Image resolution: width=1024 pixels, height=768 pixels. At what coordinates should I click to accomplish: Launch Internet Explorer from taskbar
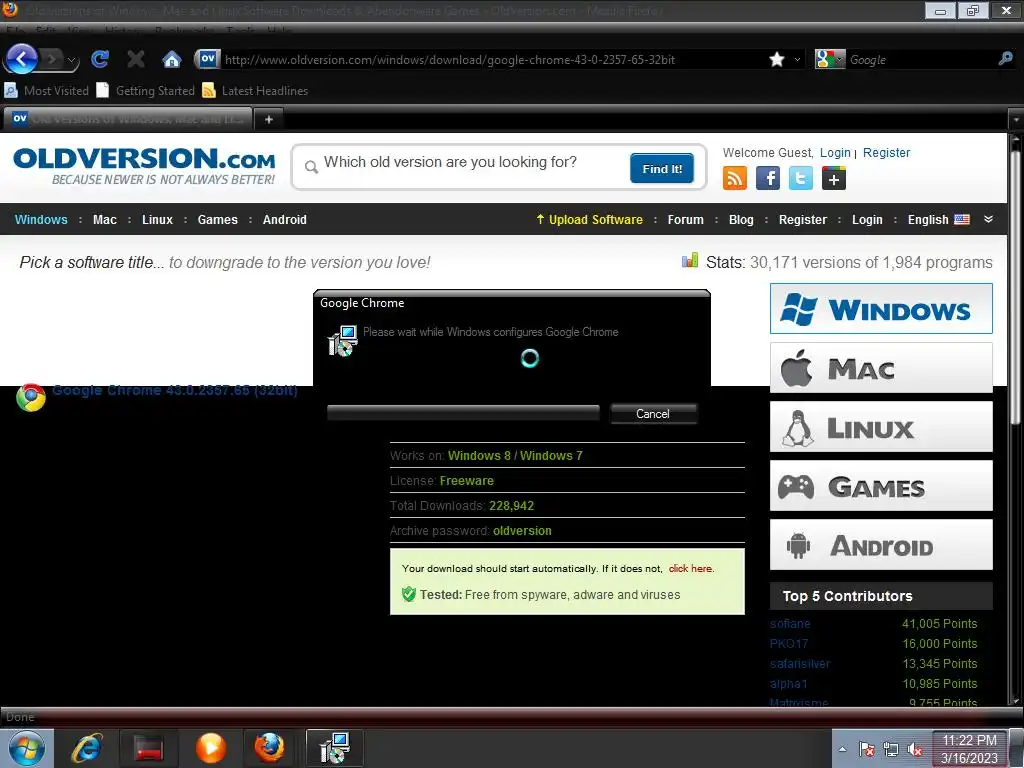pos(87,748)
